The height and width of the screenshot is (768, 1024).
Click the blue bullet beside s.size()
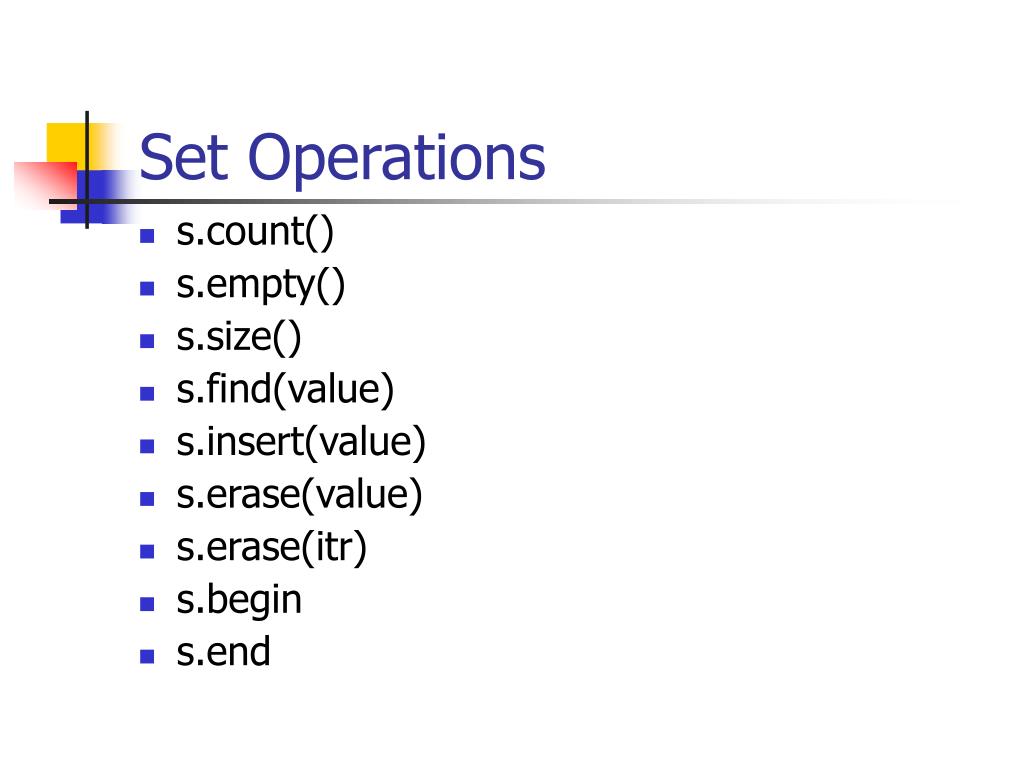(x=147, y=341)
